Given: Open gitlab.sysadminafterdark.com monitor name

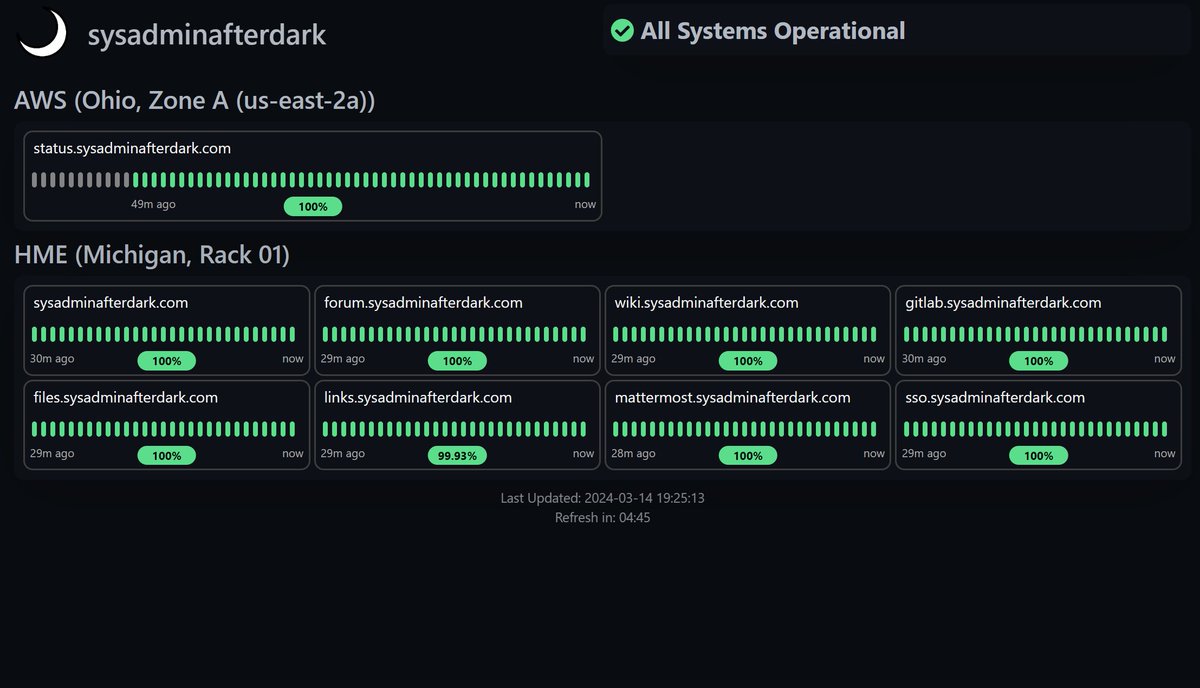Looking at the screenshot, I should click(x=1003, y=302).
